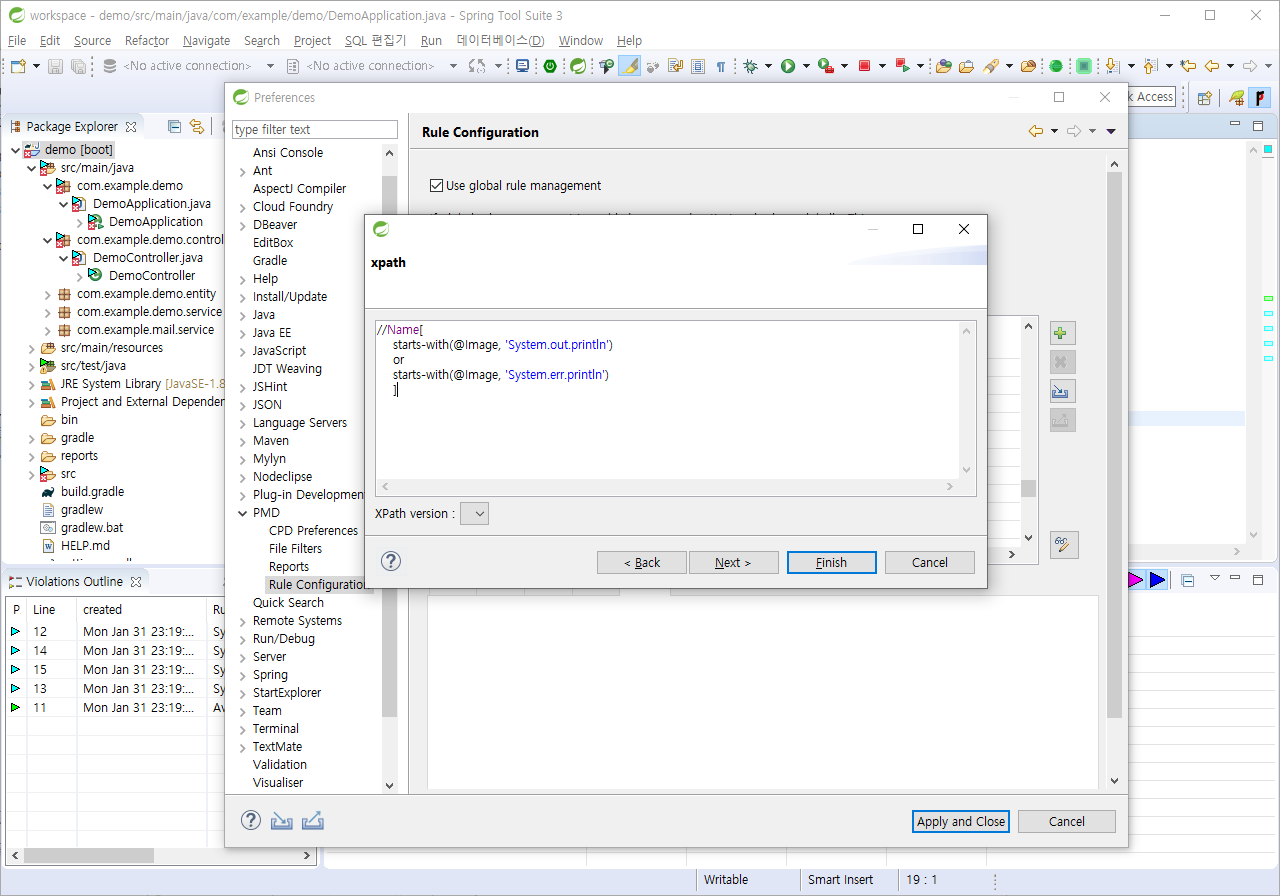Collapse the PMD preferences node
1280x896 pixels.
[x=243, y=513]
